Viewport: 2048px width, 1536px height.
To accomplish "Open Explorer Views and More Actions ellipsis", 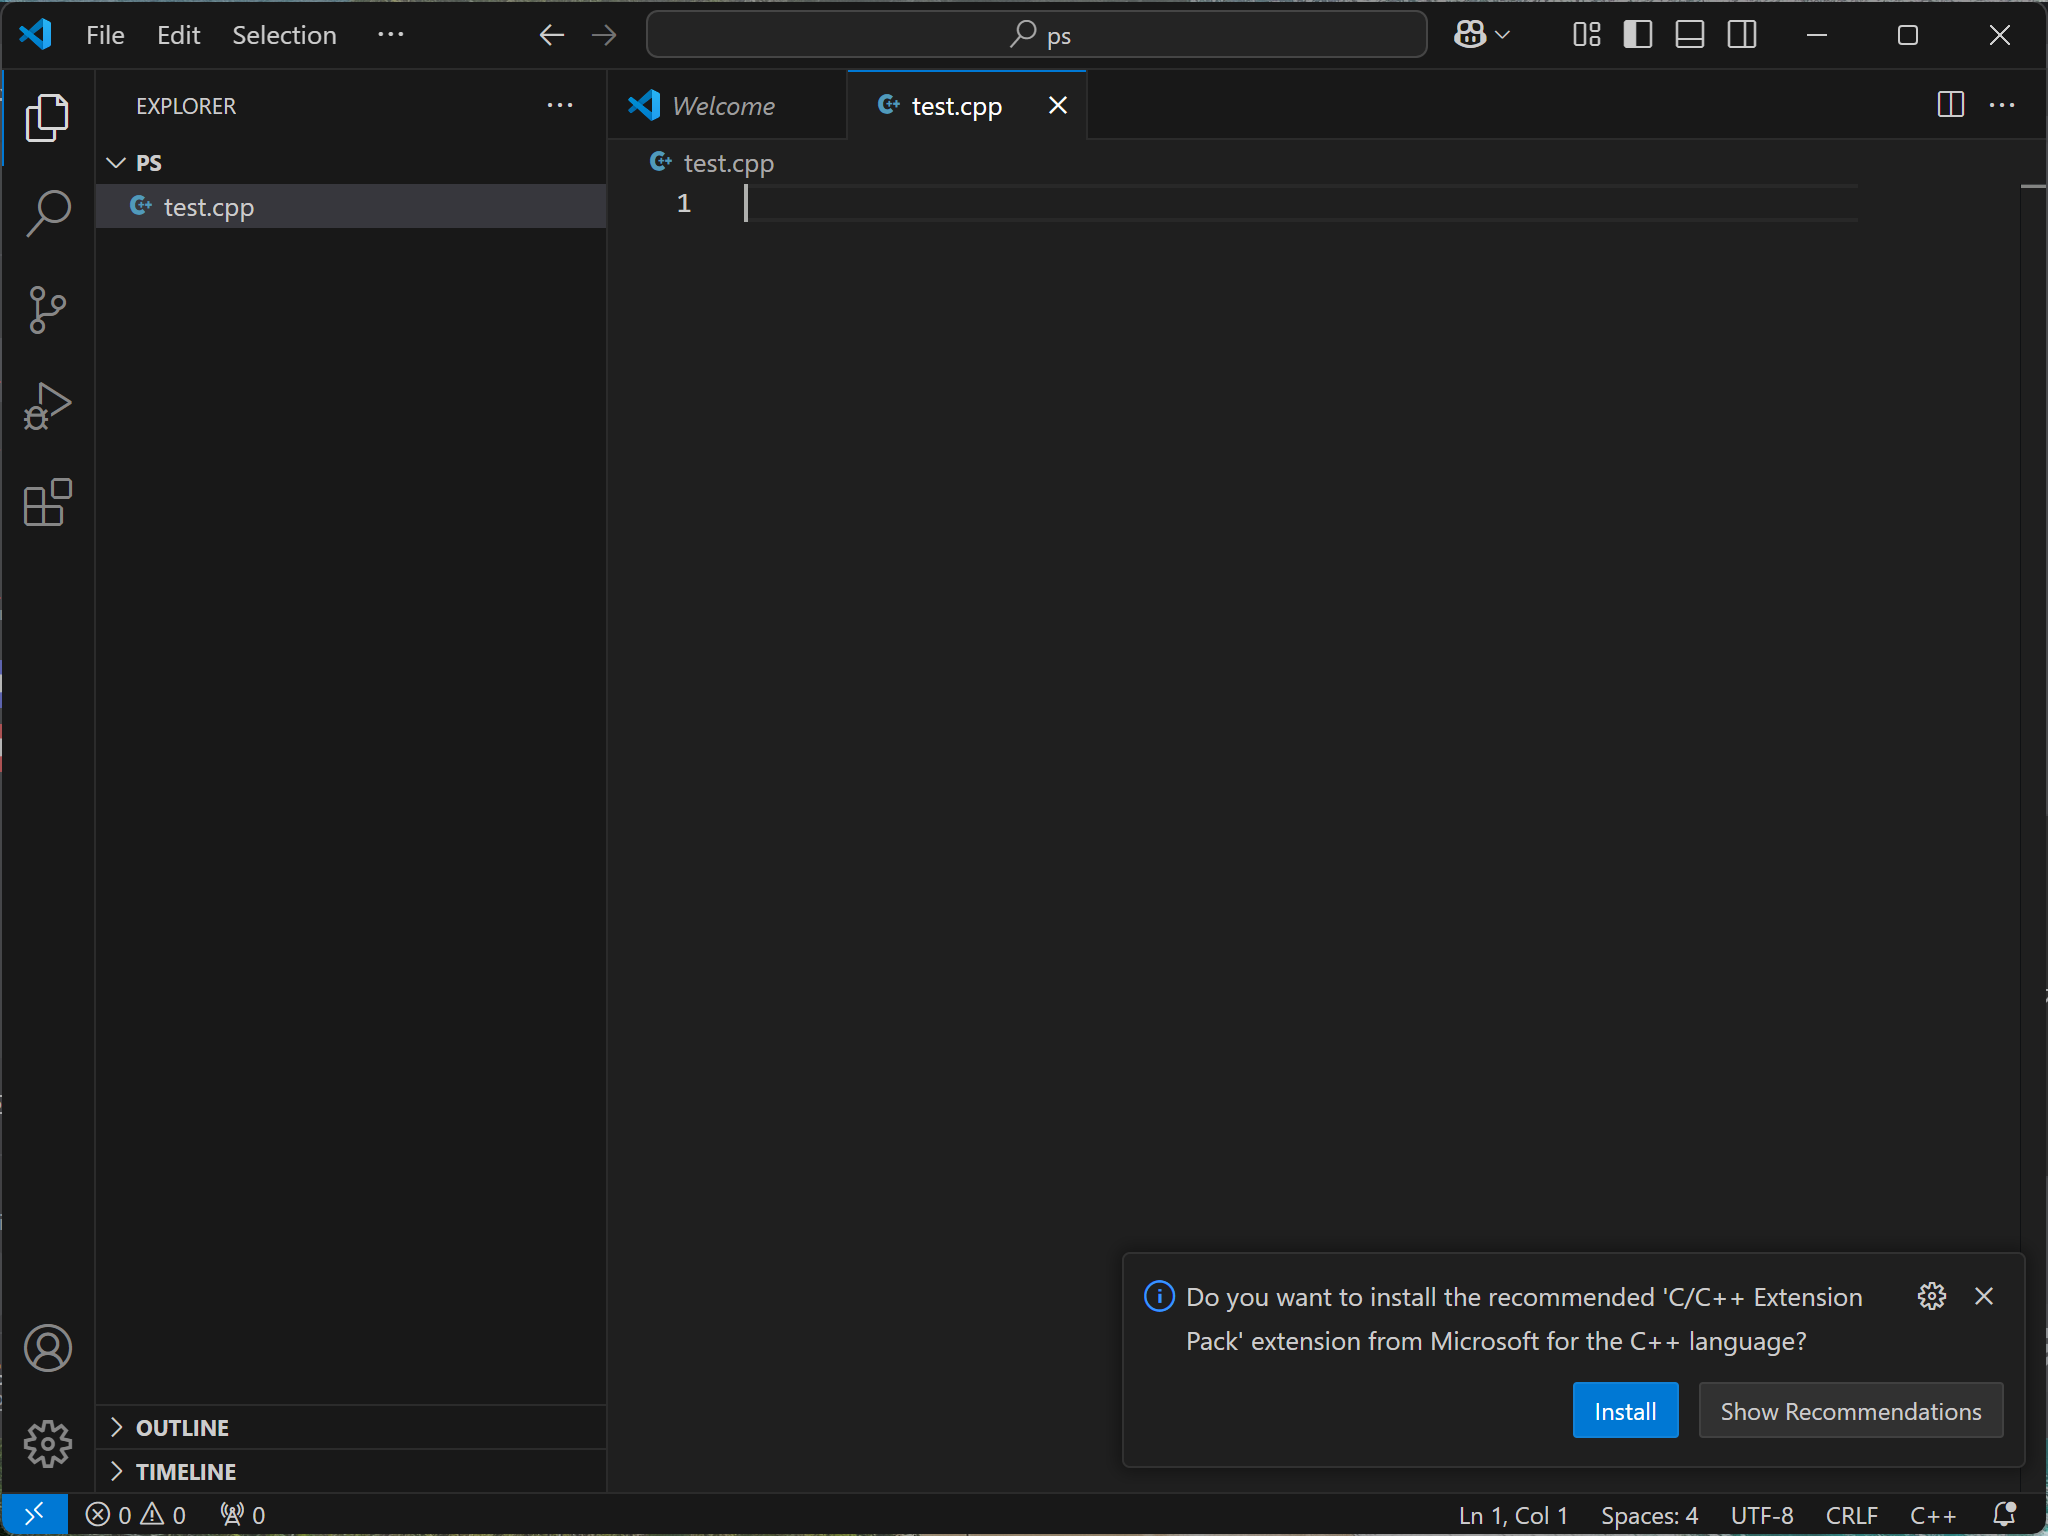I will [x=560, y=105].
